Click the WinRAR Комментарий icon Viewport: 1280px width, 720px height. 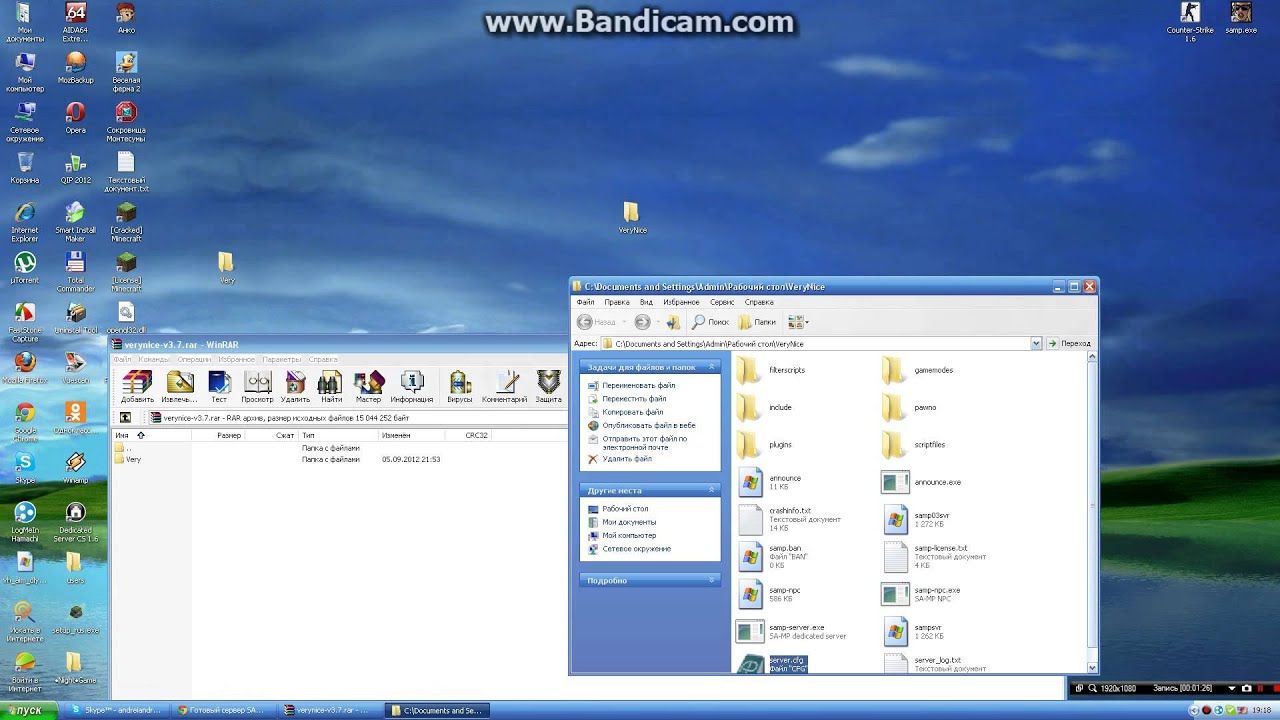click(x=504, y=386)
